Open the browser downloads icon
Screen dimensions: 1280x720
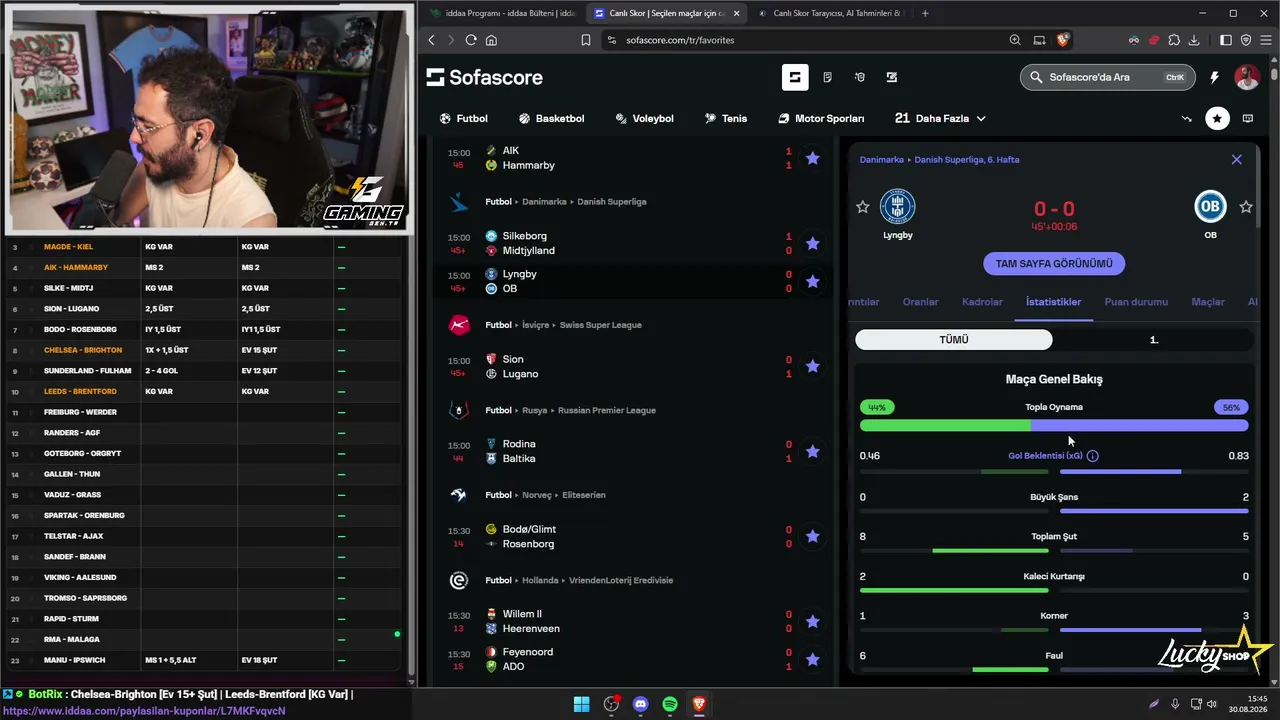coord(1194,40)
